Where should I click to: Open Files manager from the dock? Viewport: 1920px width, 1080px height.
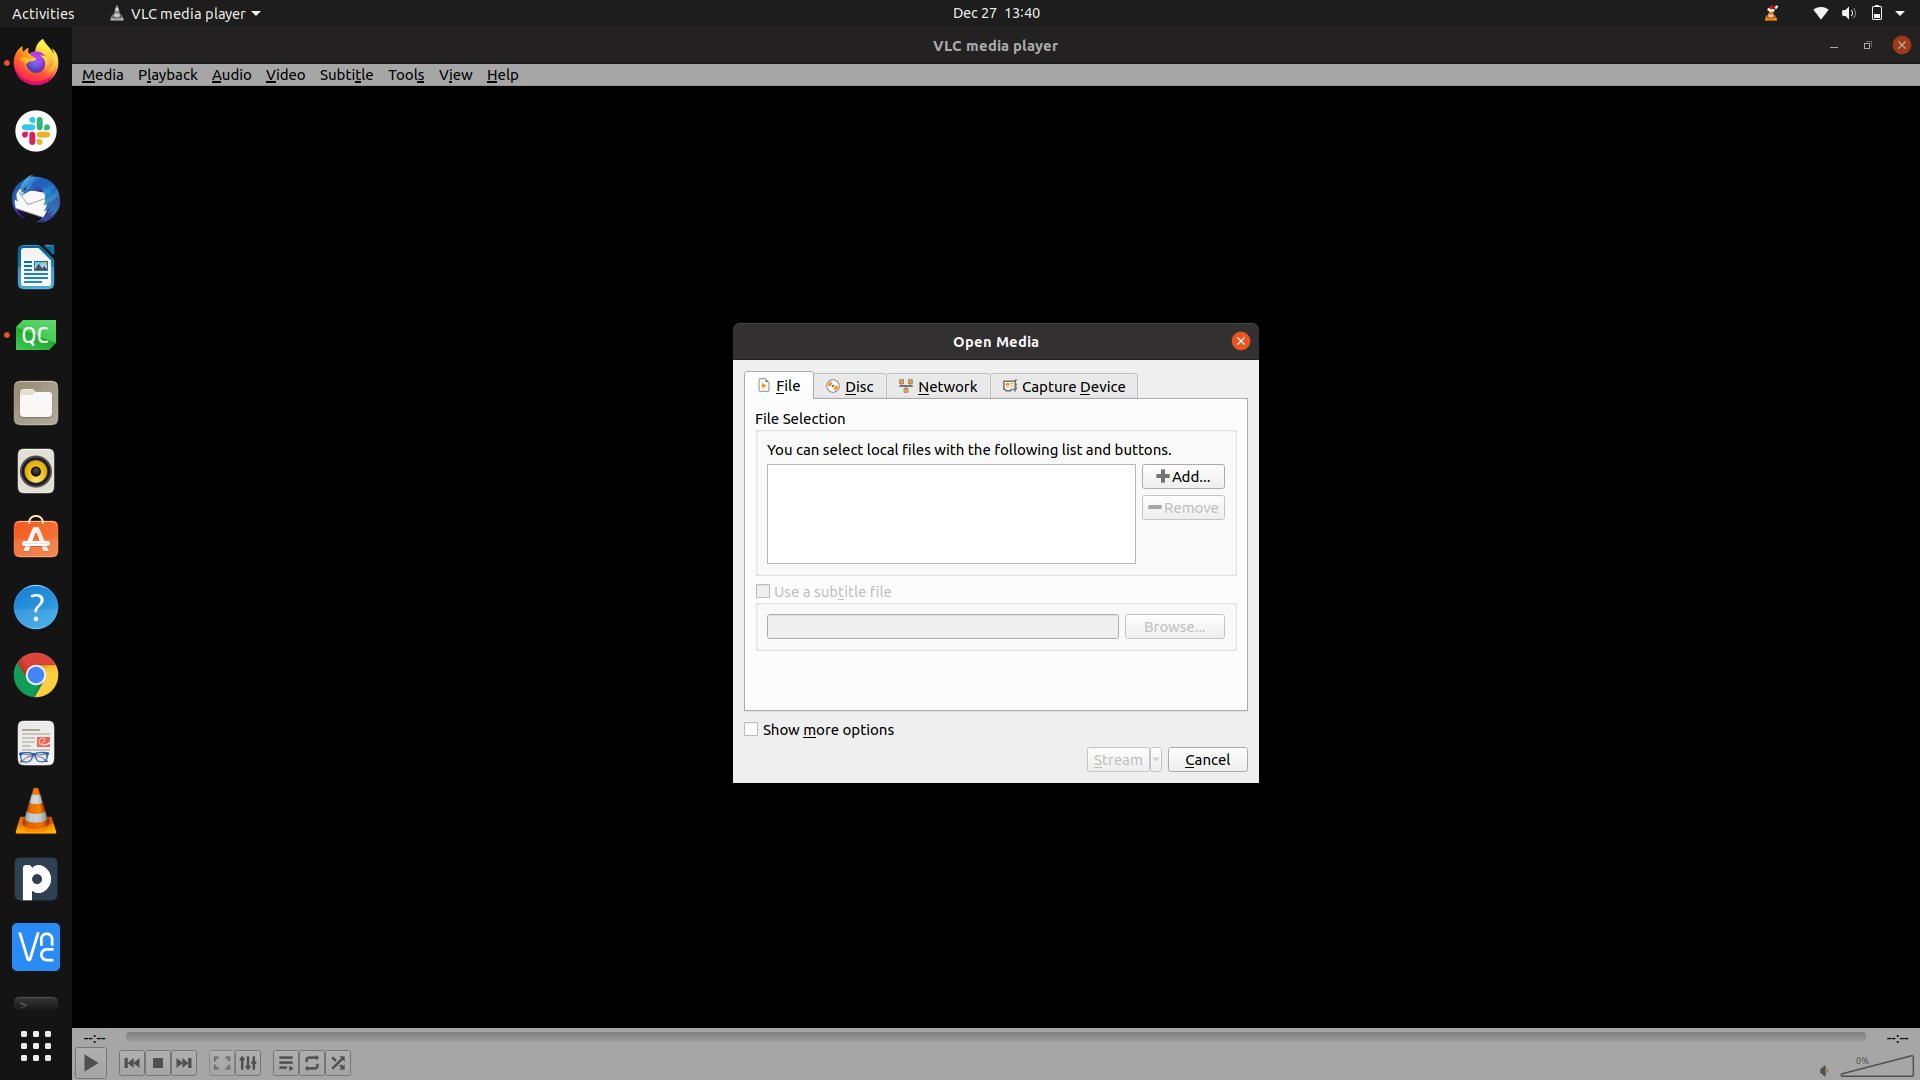point(36,403)
